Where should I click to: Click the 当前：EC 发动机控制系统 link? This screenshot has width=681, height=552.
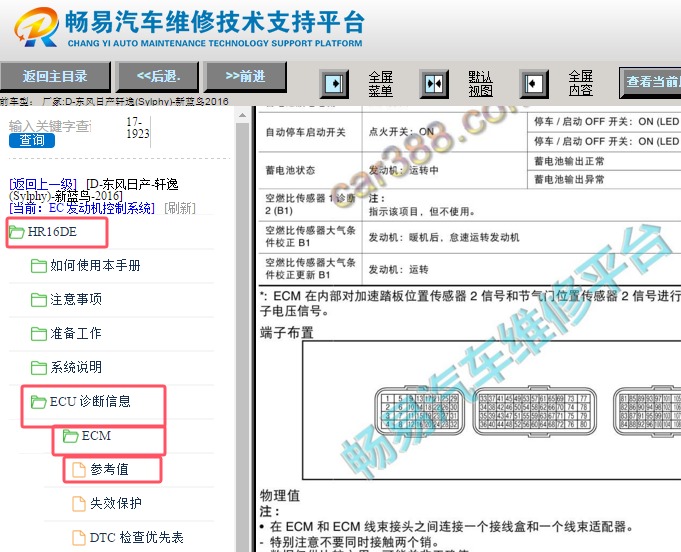click(x=82, y=208)
